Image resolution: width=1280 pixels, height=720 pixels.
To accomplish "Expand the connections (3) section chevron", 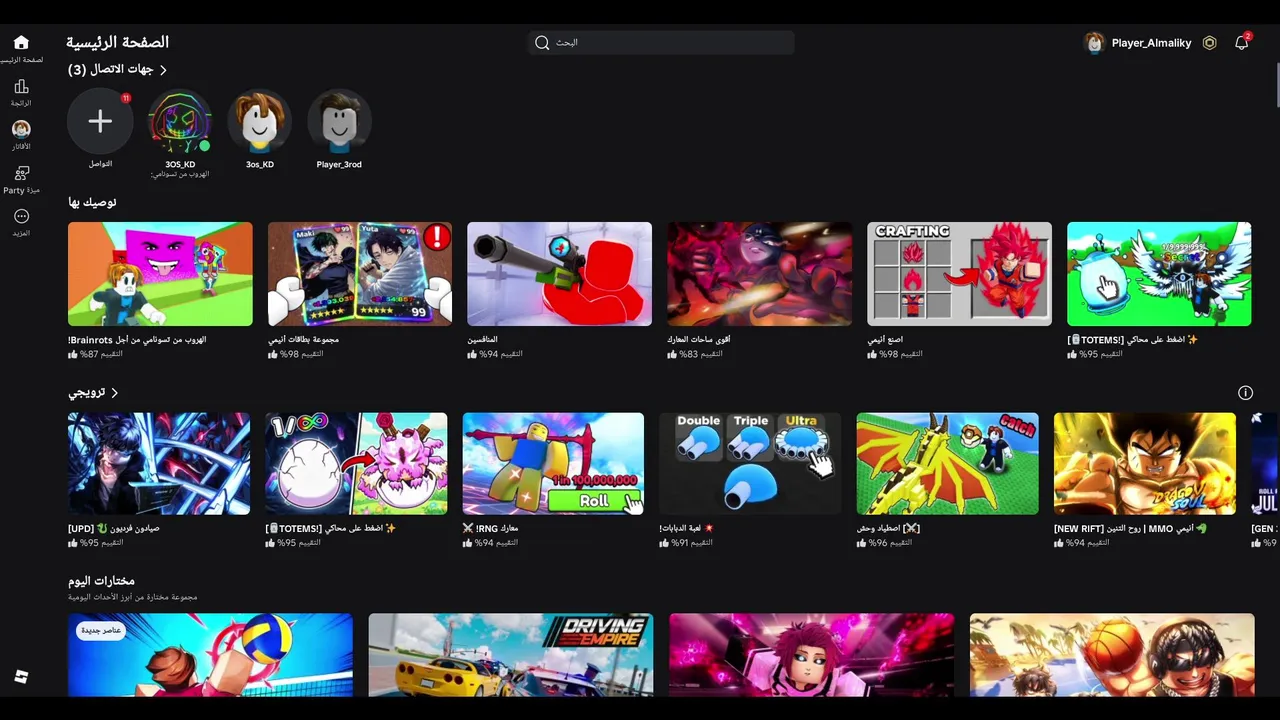I will click(163, 70).
